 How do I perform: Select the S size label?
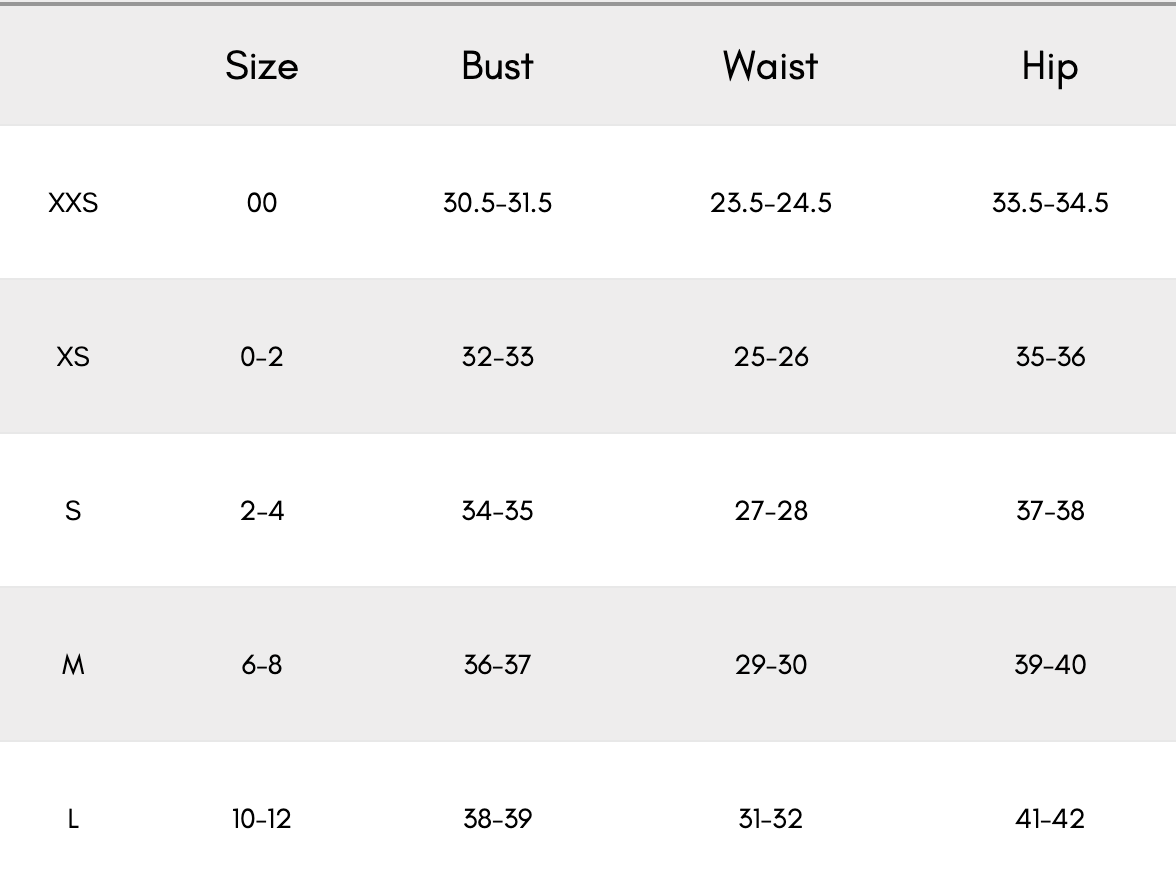[x=73, y=511]
